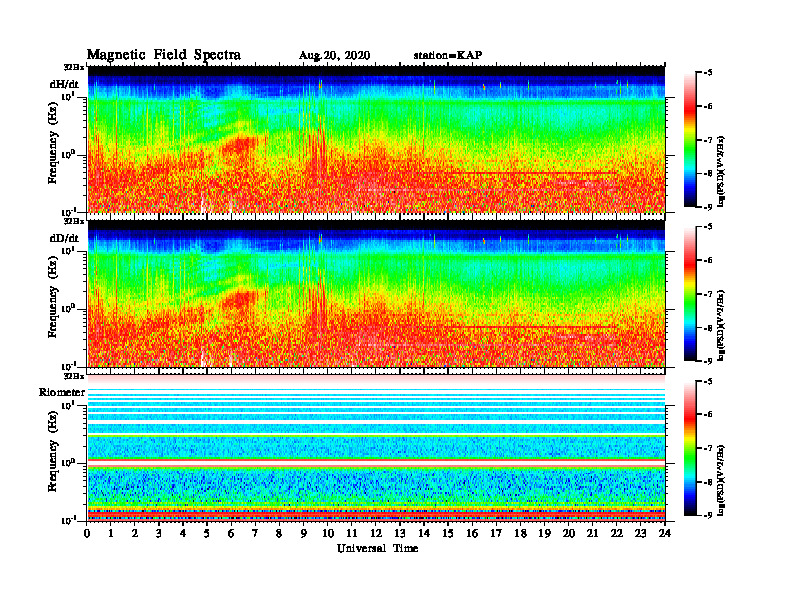Click the hour 14 tick label
The image size is (792, 612).
[424, 533]
